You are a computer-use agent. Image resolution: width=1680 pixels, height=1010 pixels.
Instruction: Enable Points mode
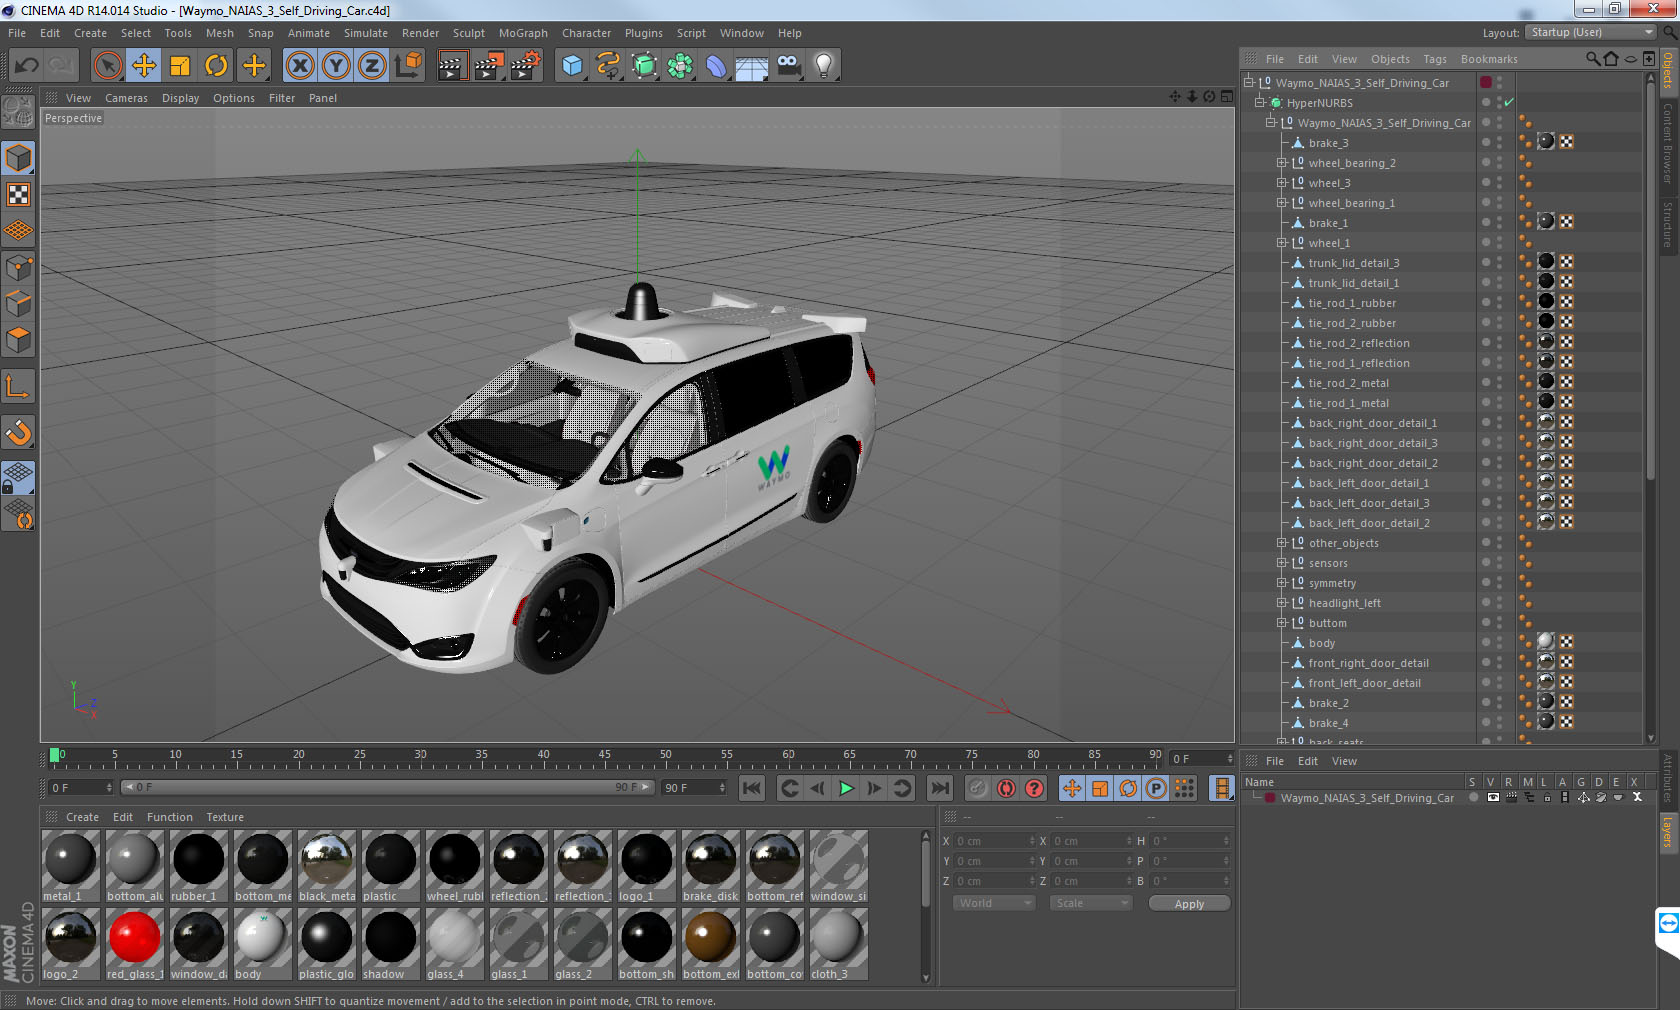(19, 267)
